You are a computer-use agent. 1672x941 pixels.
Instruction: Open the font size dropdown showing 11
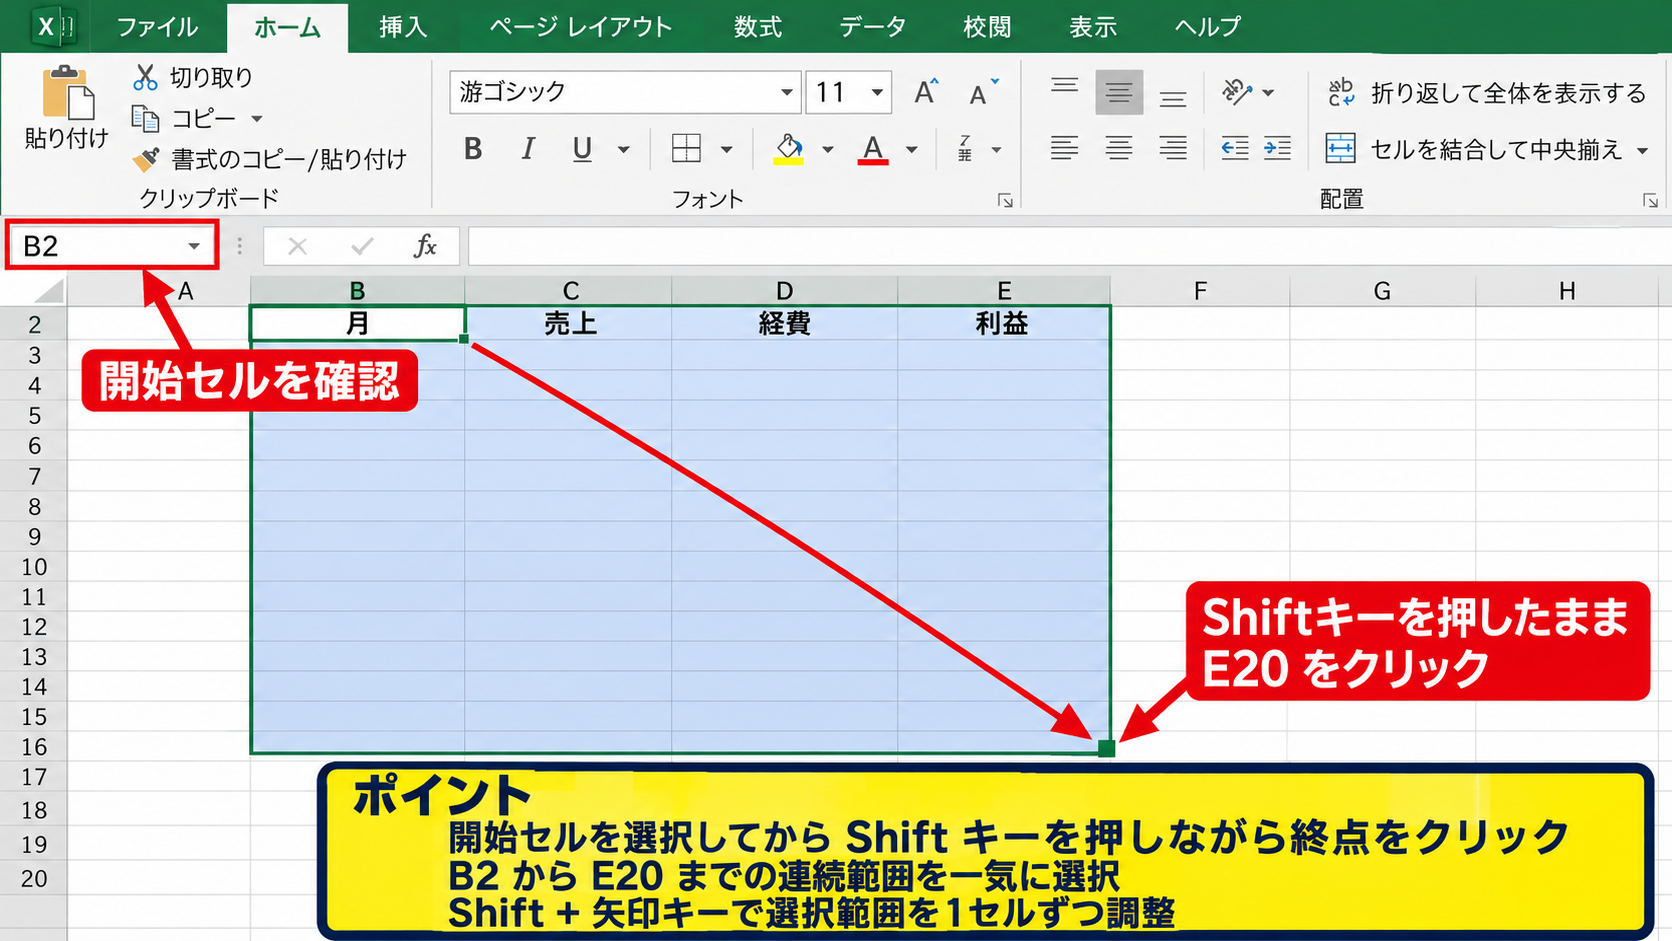click(x=877, y=92)
